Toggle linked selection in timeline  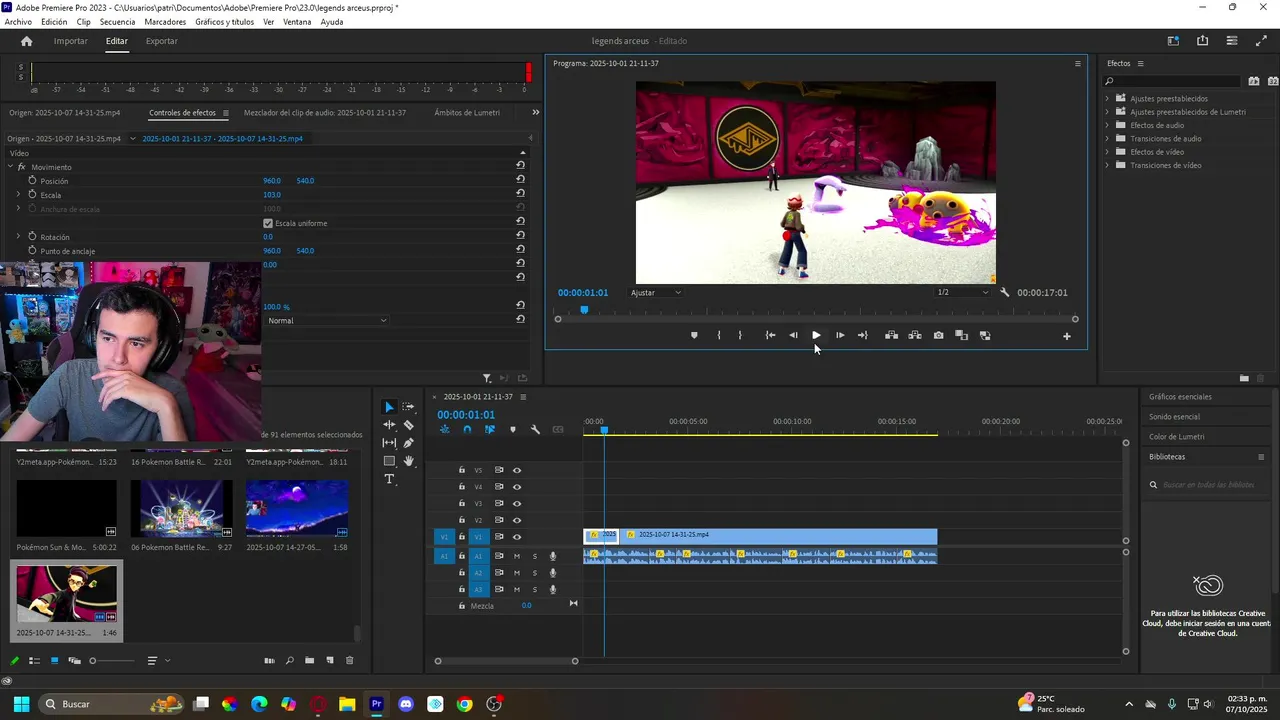click(x=490, y=430)
